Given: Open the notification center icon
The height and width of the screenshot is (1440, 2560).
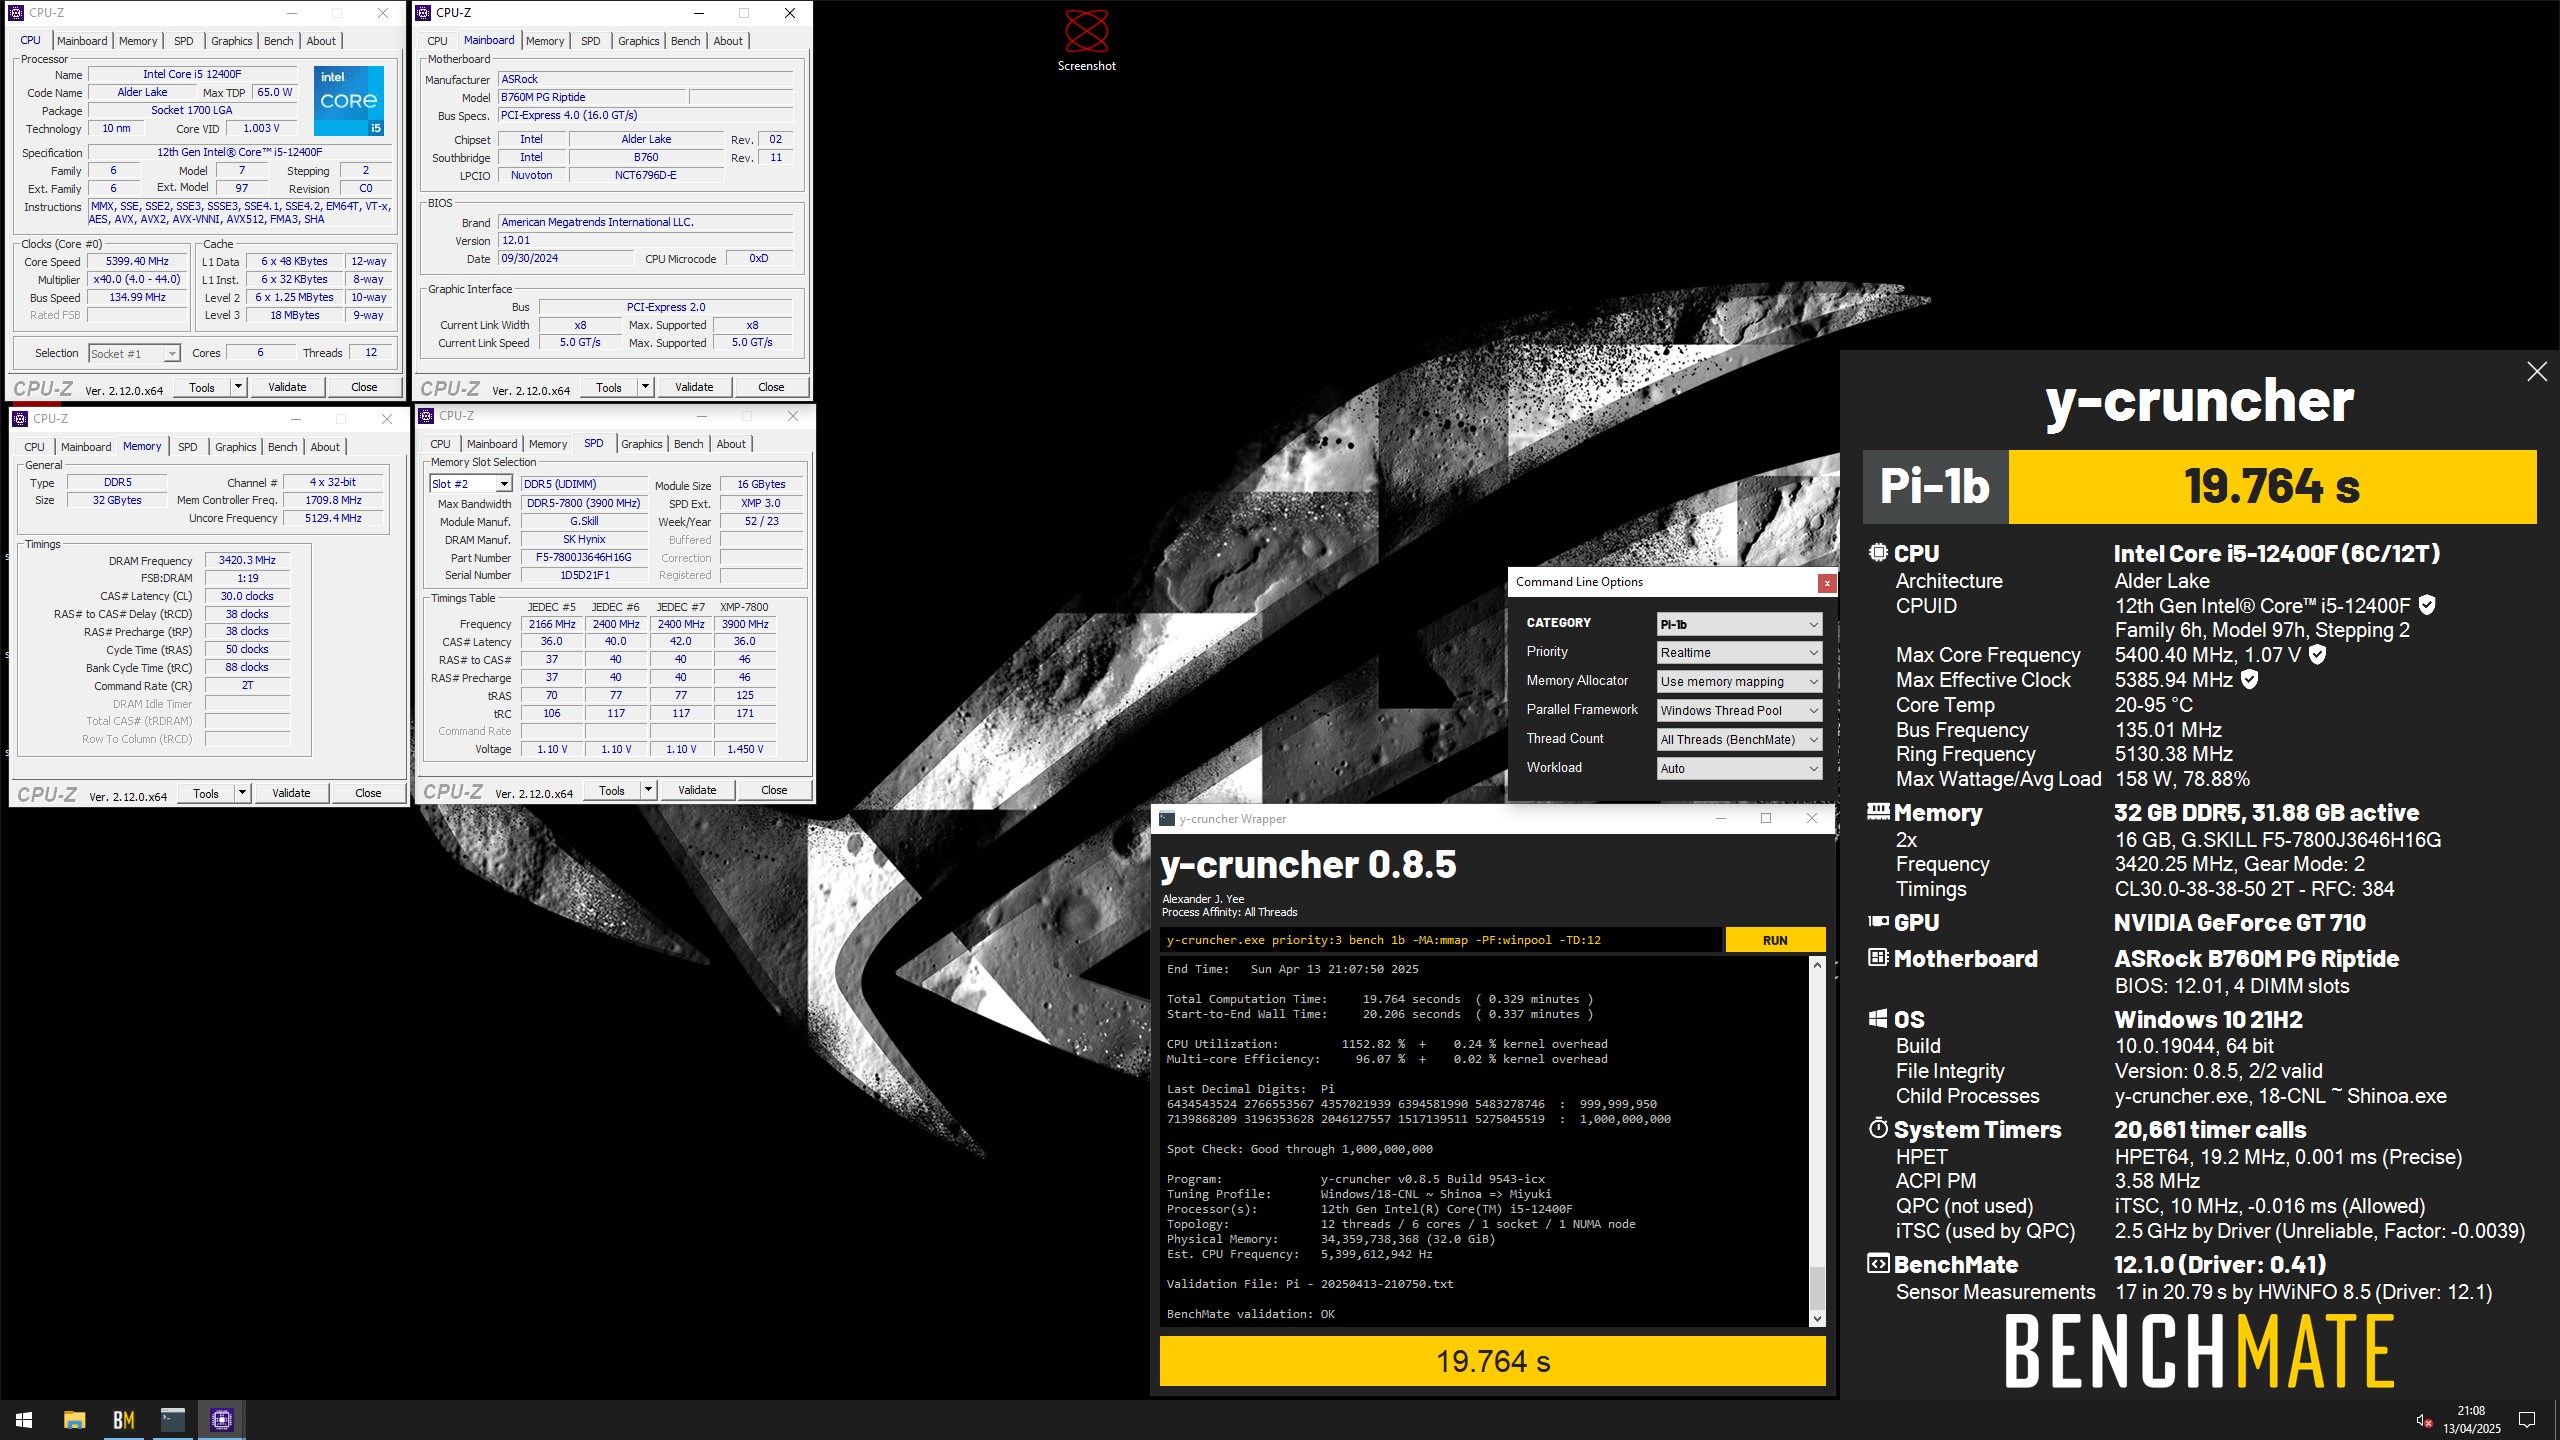Looking at the screenshot, I should point(2526,1420).
